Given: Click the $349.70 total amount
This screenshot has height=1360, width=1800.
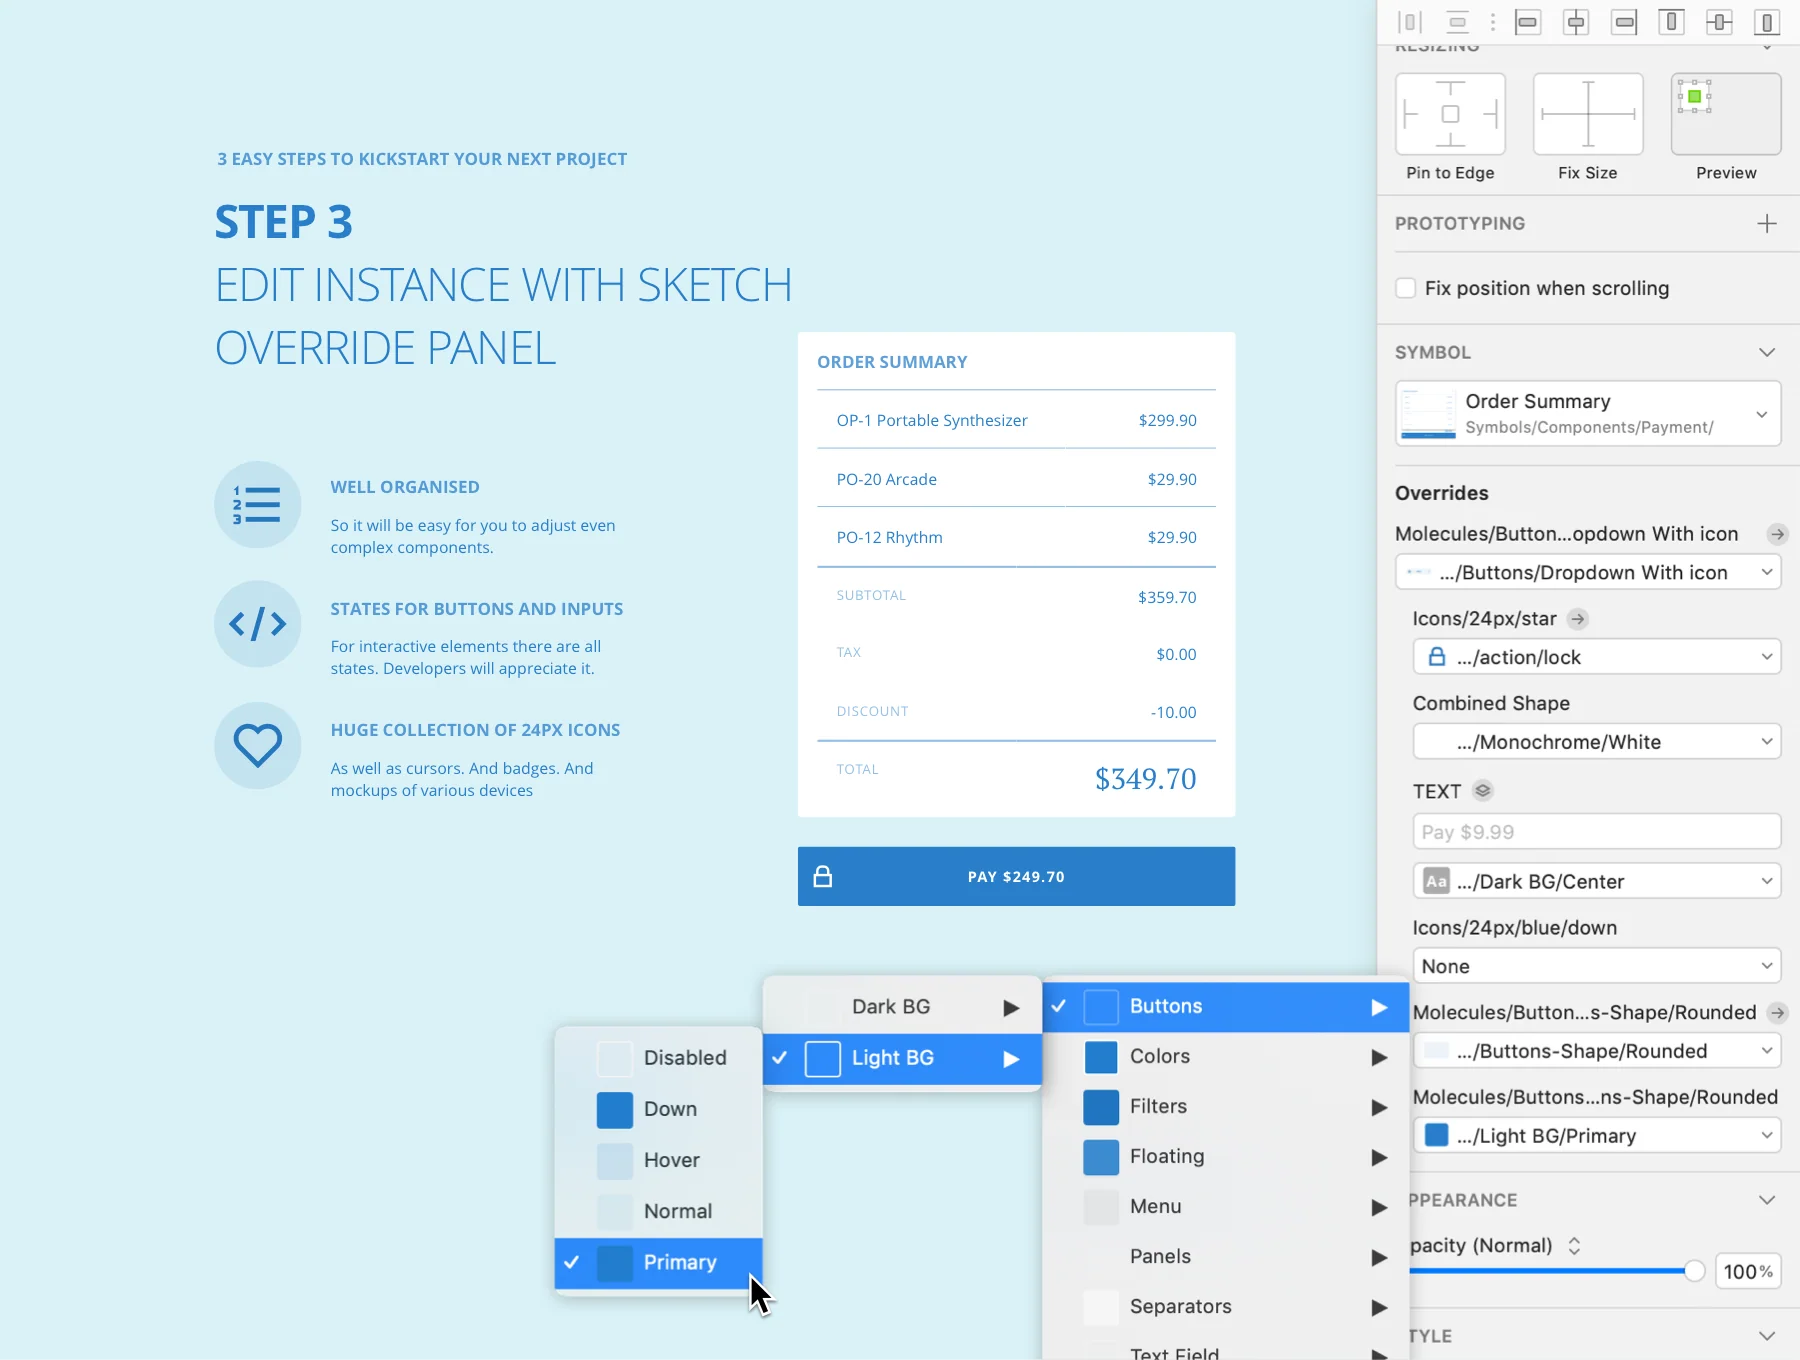Looking at the screenshot, I should (1146, 779).
